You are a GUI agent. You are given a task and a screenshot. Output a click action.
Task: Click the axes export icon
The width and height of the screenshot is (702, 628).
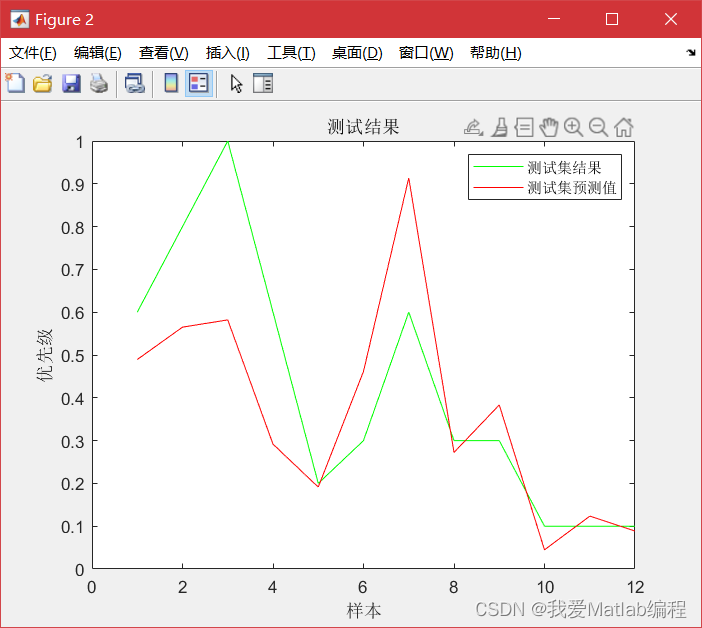tap(473, 128)
